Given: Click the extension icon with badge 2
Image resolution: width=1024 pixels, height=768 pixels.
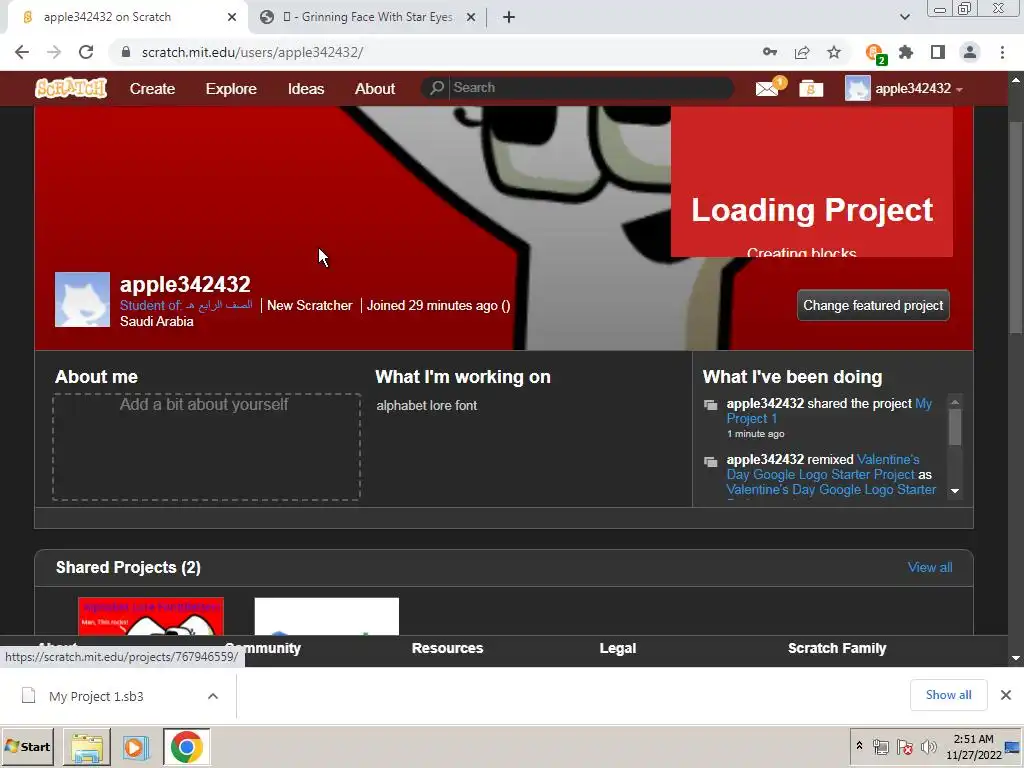Looking at the screenshot, I should click(x=875, y=54).
